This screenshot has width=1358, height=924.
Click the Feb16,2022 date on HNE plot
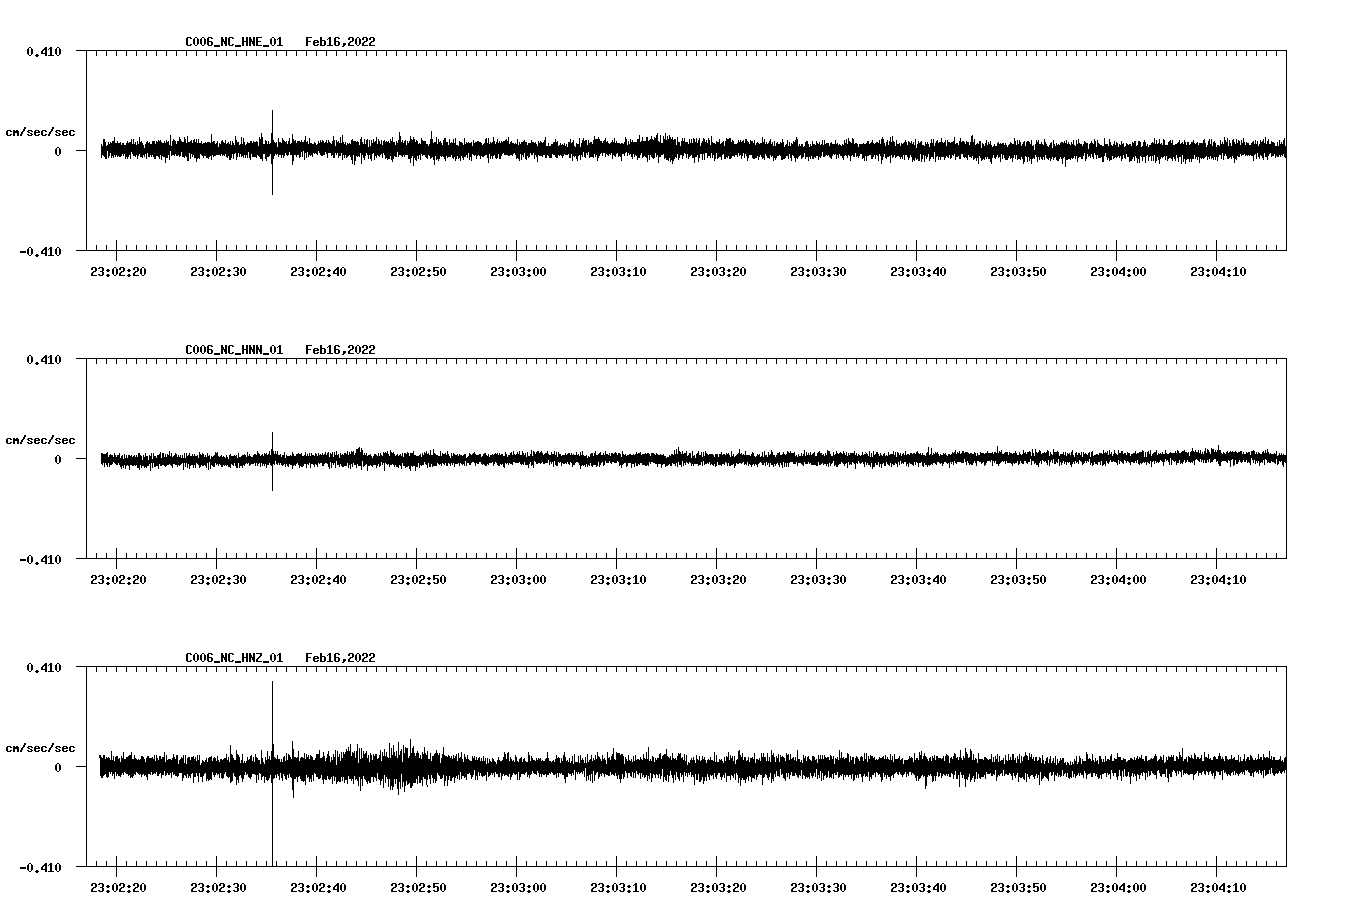pyautogui.click(x=340, y=42)
